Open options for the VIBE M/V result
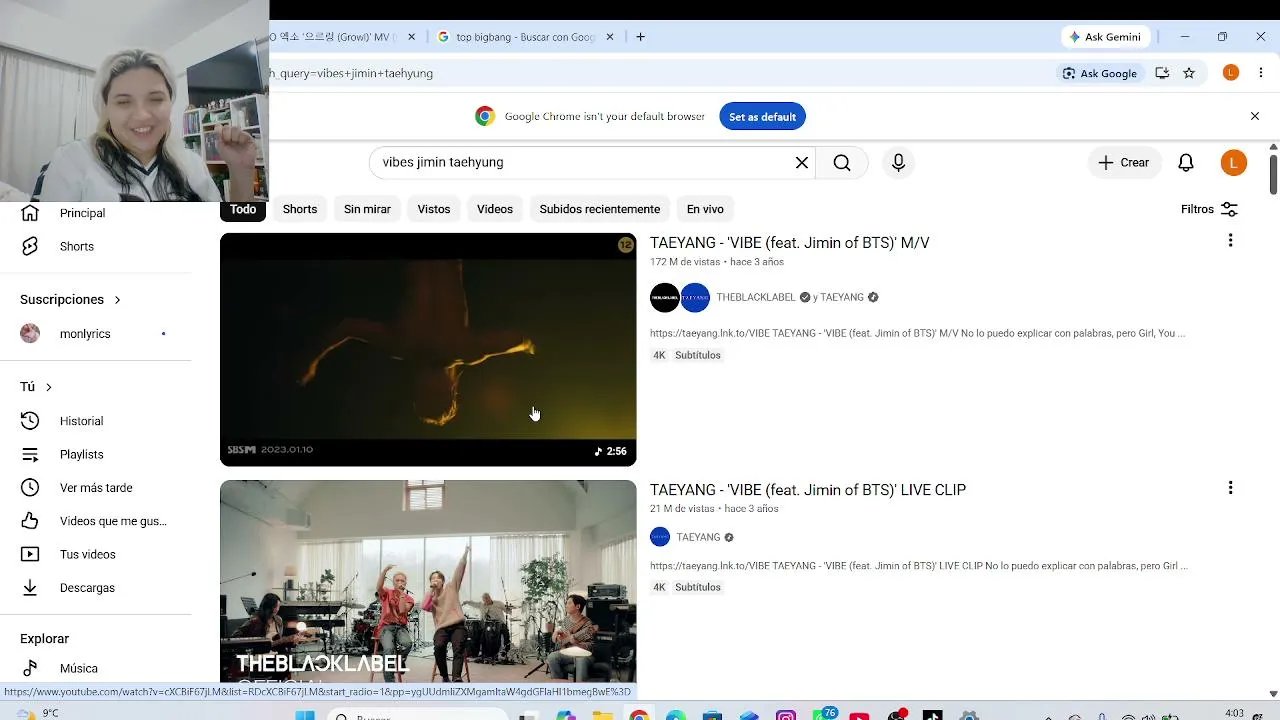Screen dimensions: 1280x720 1230,241
